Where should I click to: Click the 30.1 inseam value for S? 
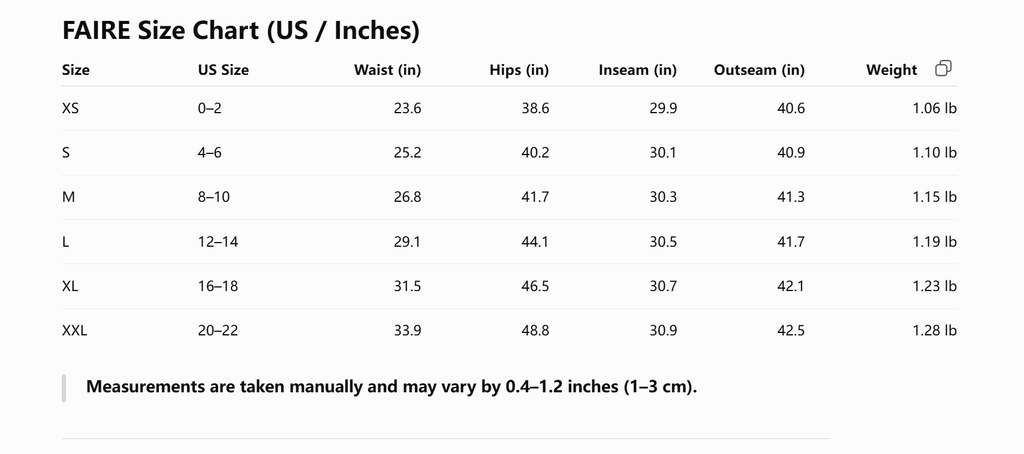point(664,153)
